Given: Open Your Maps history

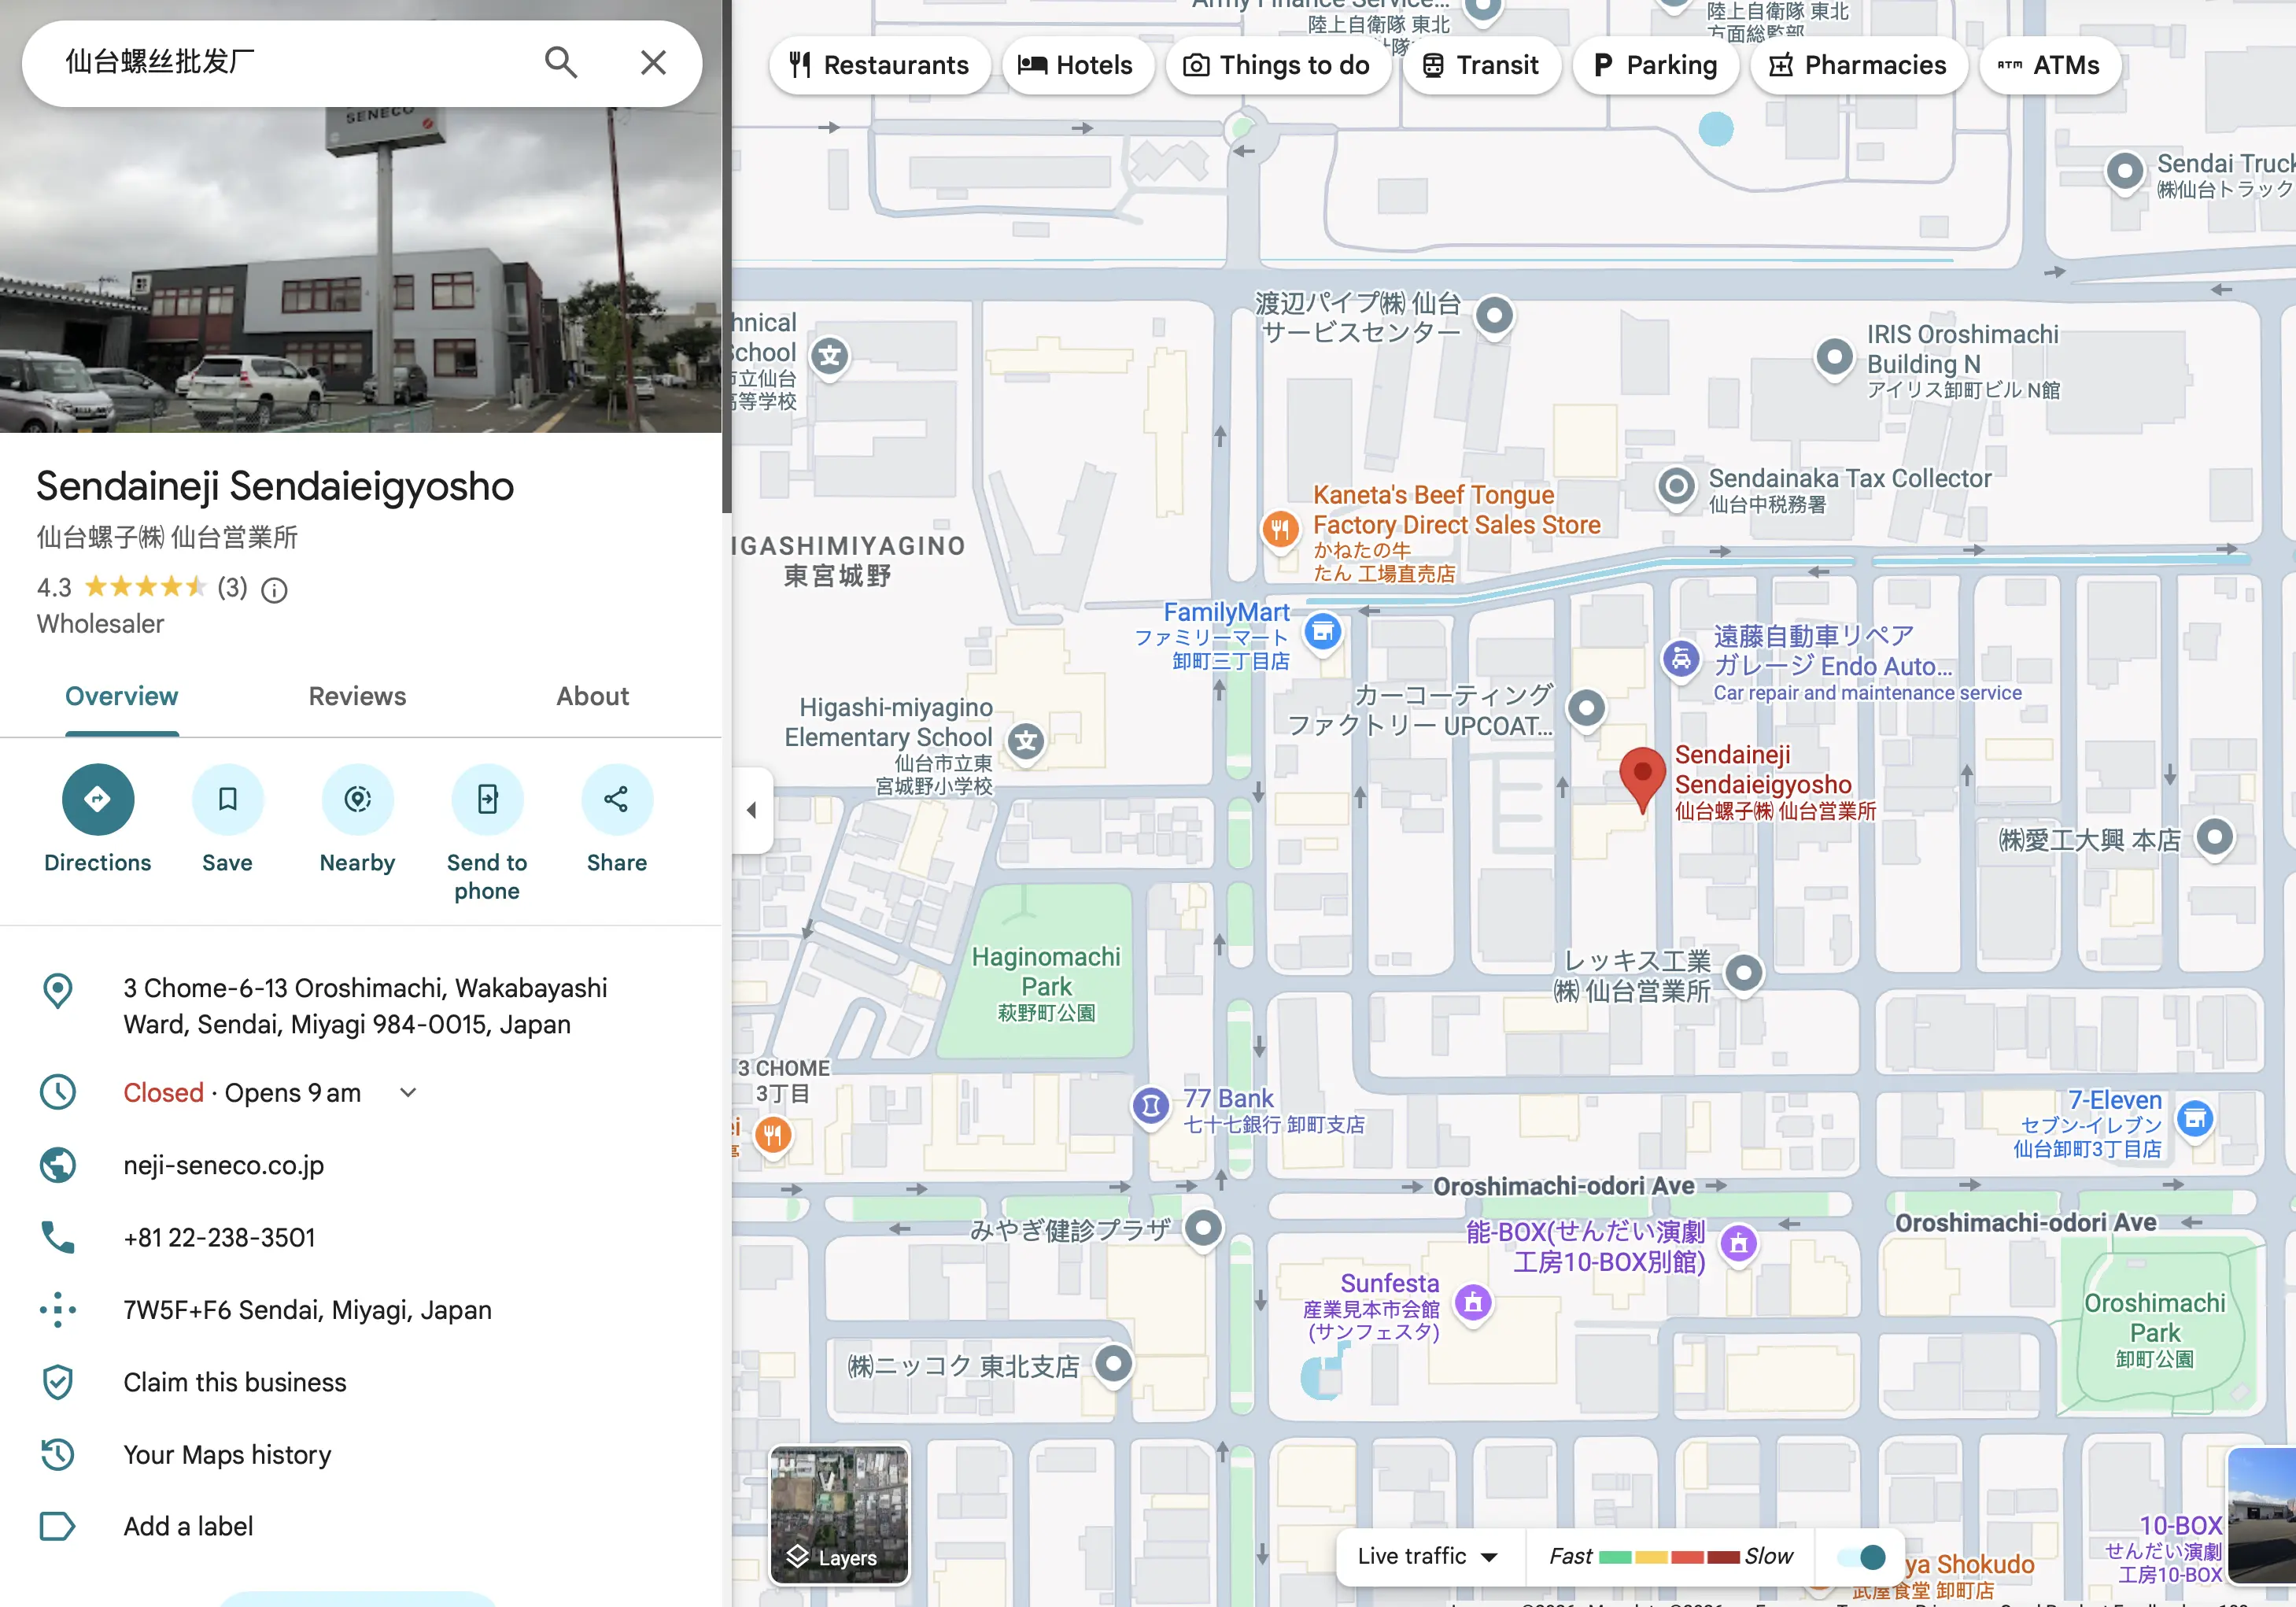Looking at the screenshot, I should click(227, 1455).
